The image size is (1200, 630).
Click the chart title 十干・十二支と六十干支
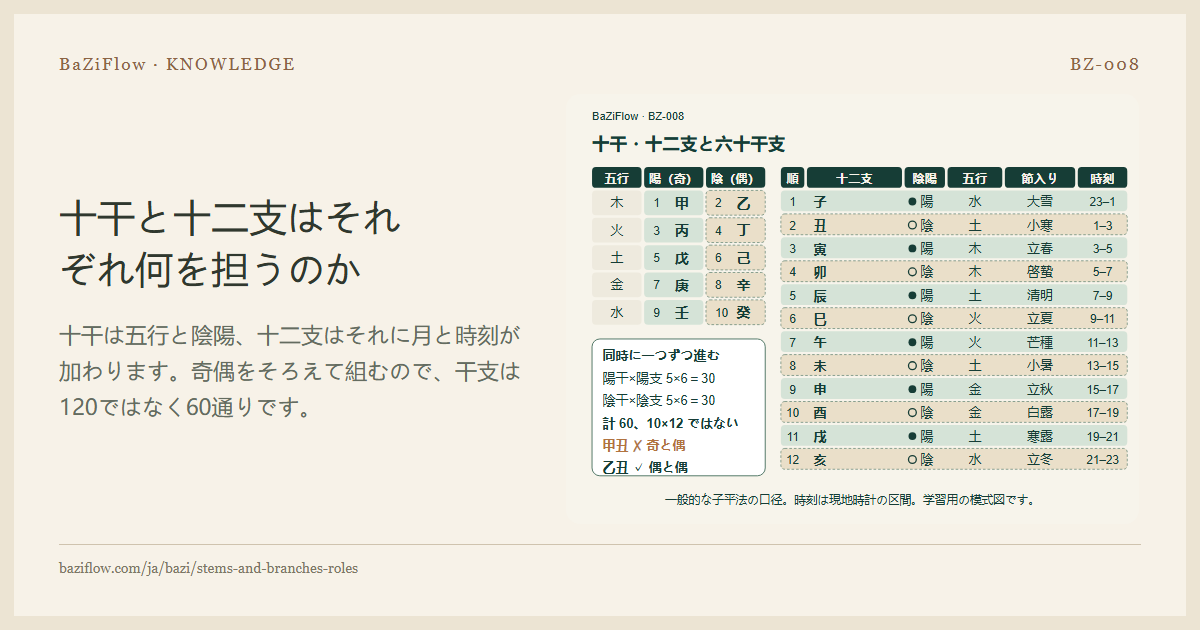coord(688,144)
